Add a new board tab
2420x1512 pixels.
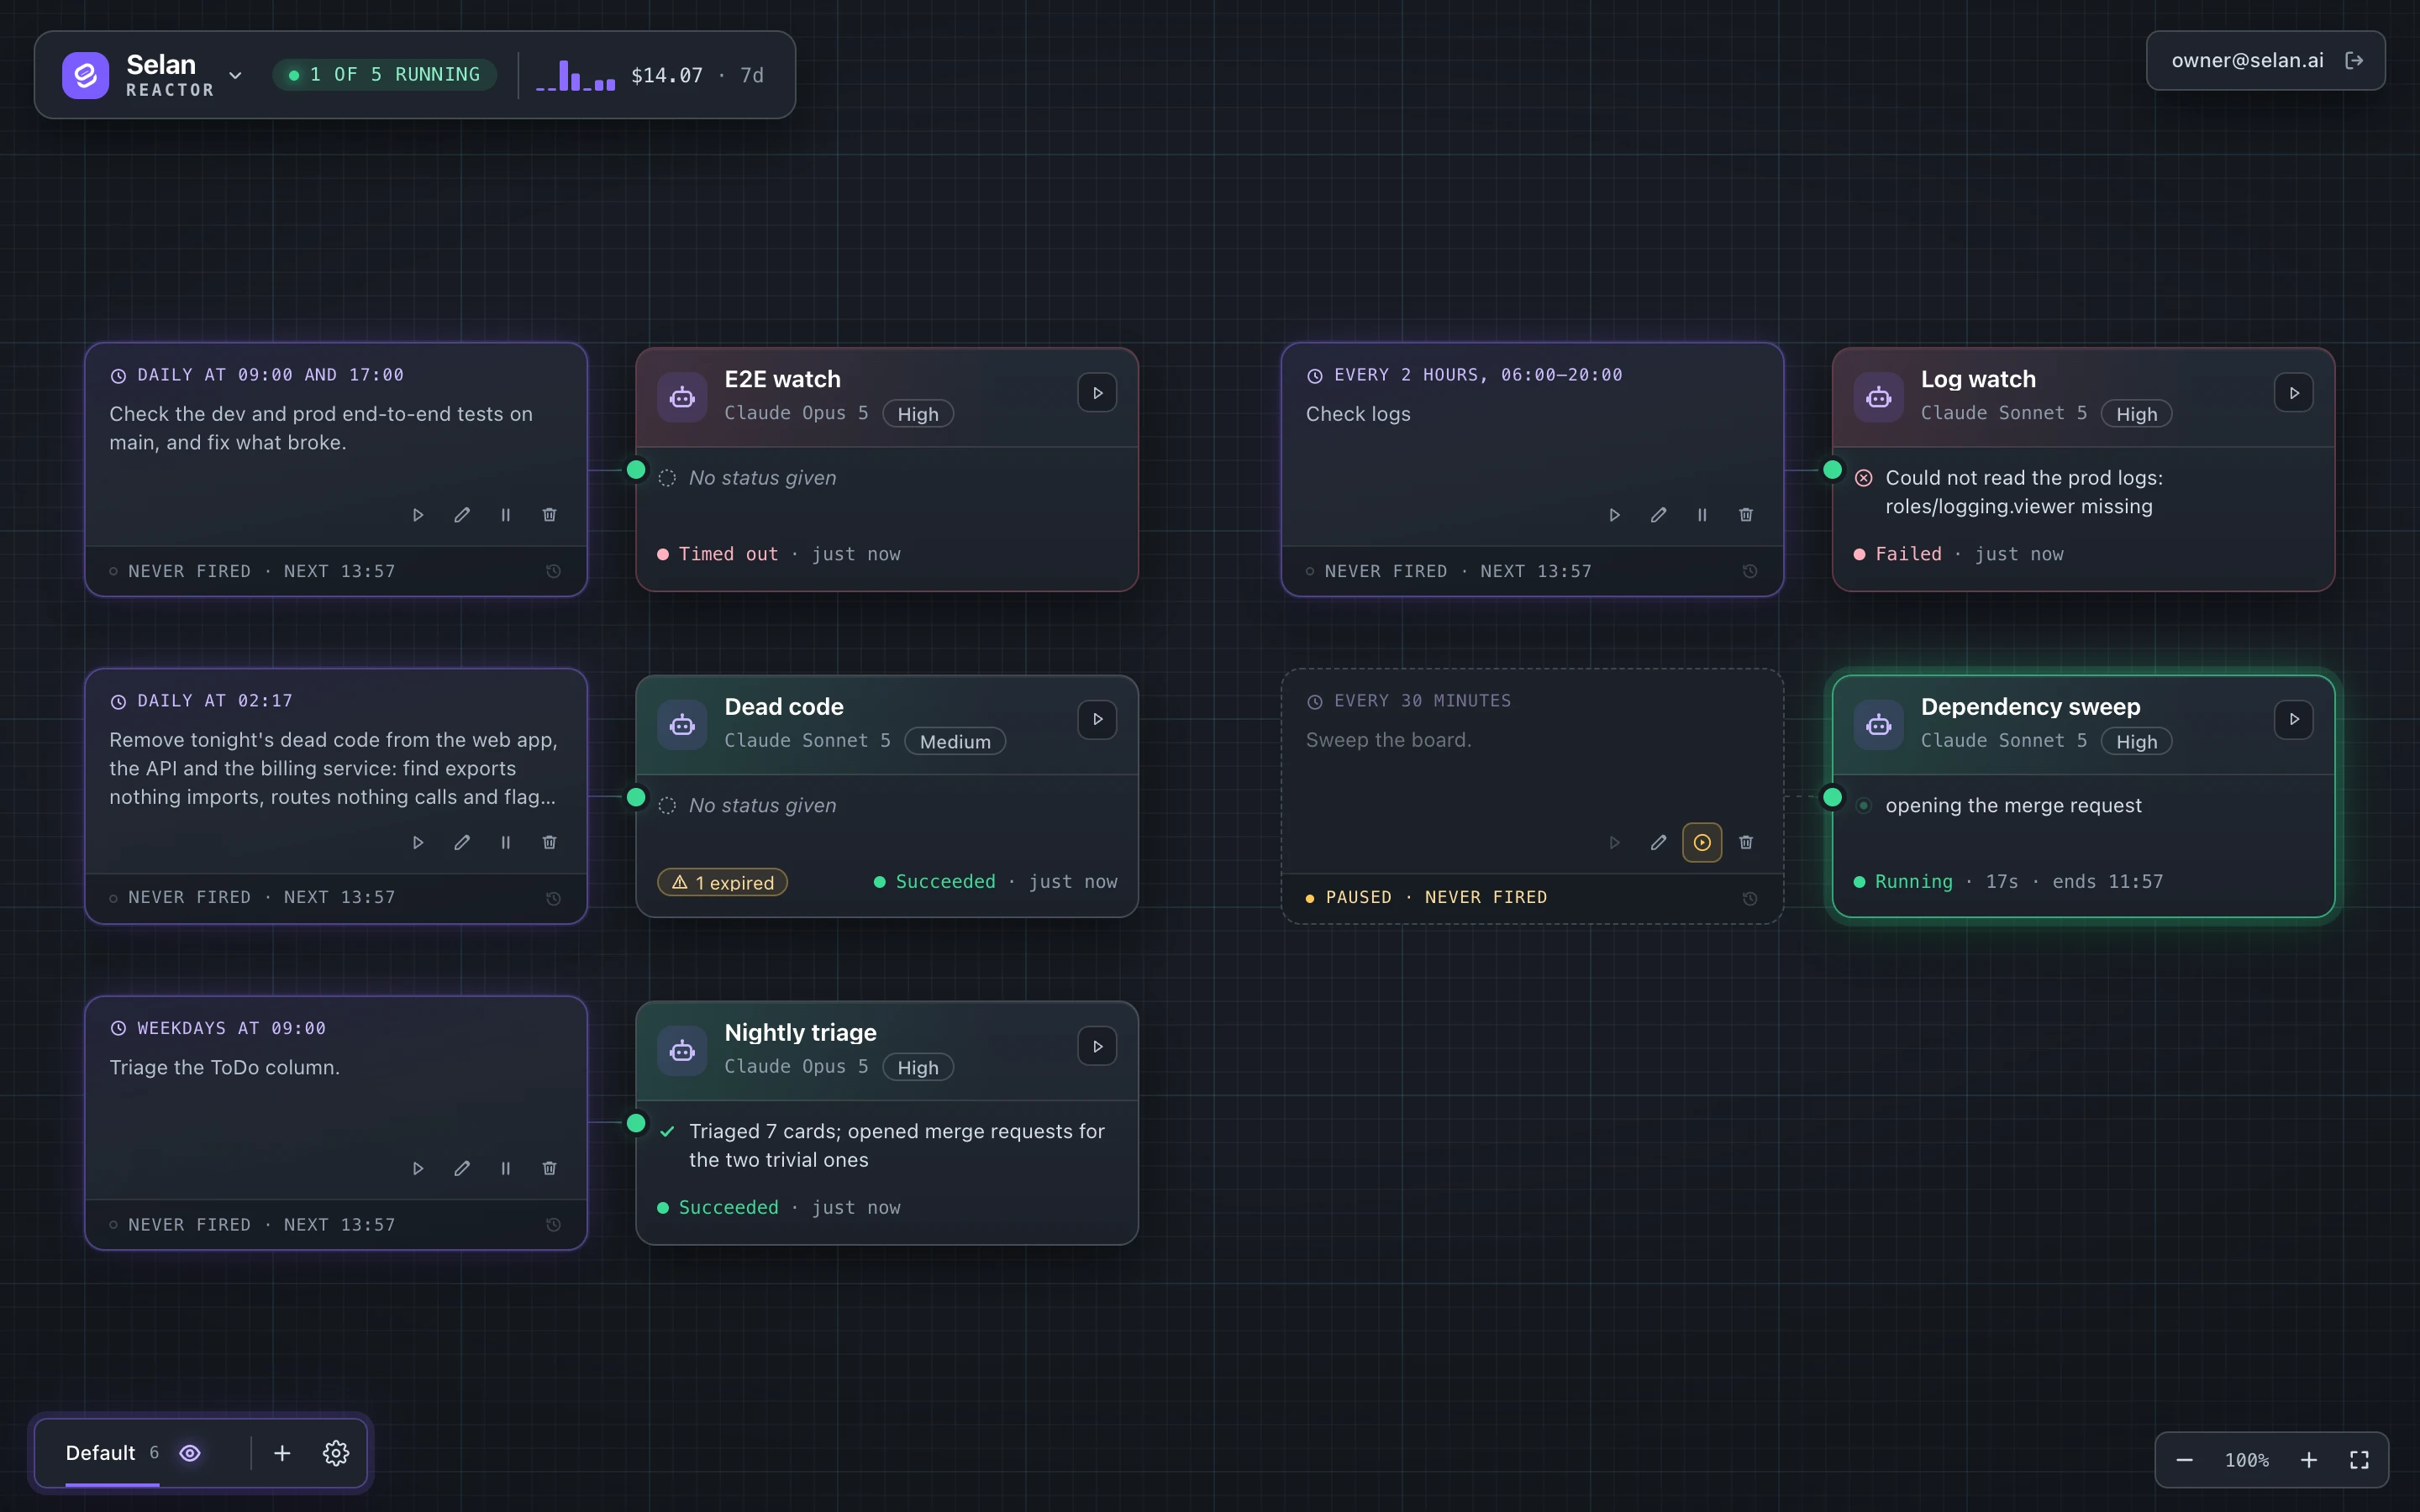282,1452
